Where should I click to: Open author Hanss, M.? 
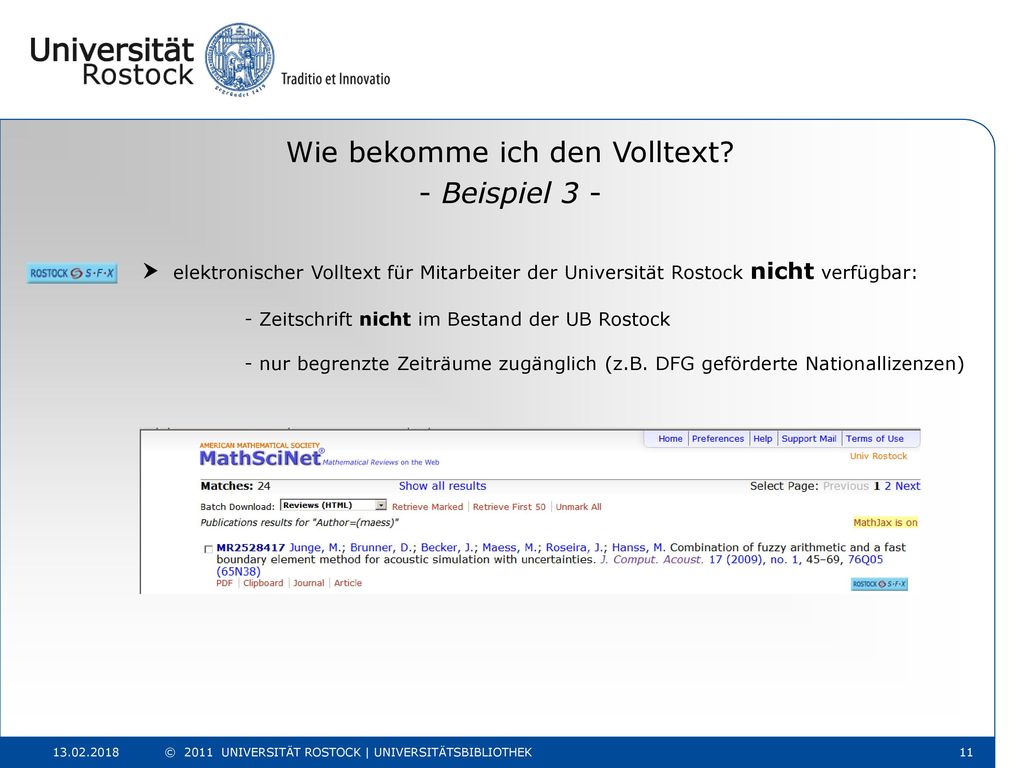638,548
